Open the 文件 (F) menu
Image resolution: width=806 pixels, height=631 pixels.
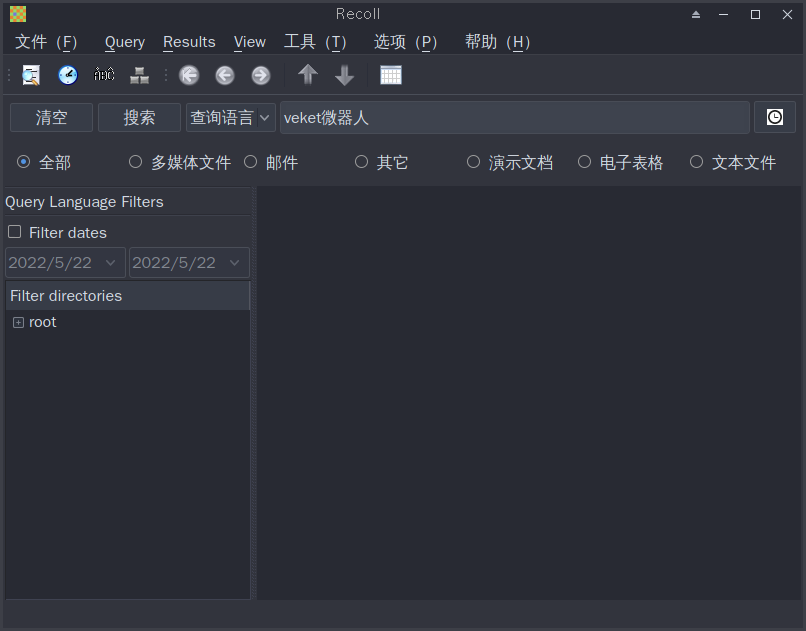[x=46, y=42]
